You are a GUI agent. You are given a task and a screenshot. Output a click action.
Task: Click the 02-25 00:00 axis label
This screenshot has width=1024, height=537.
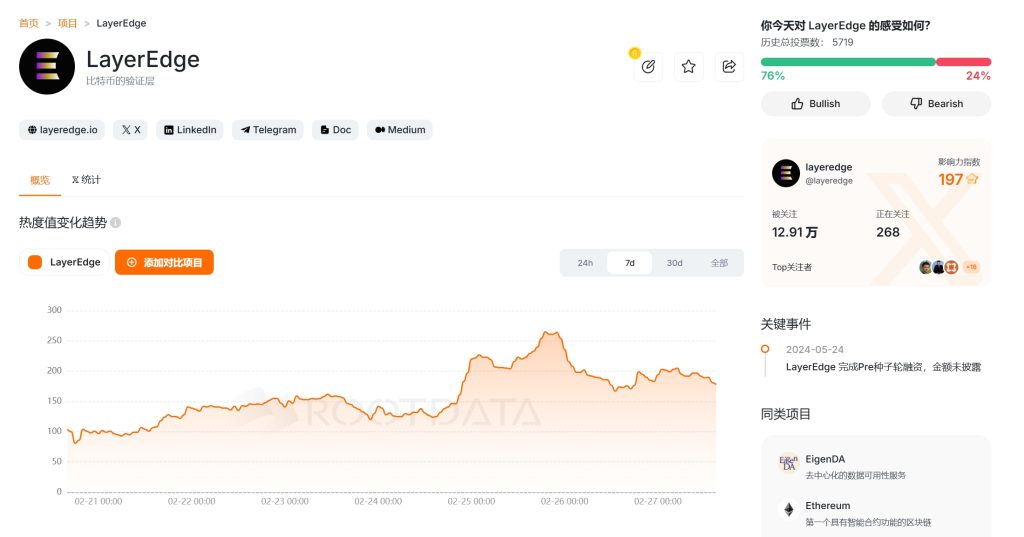(x=472, y=502)
